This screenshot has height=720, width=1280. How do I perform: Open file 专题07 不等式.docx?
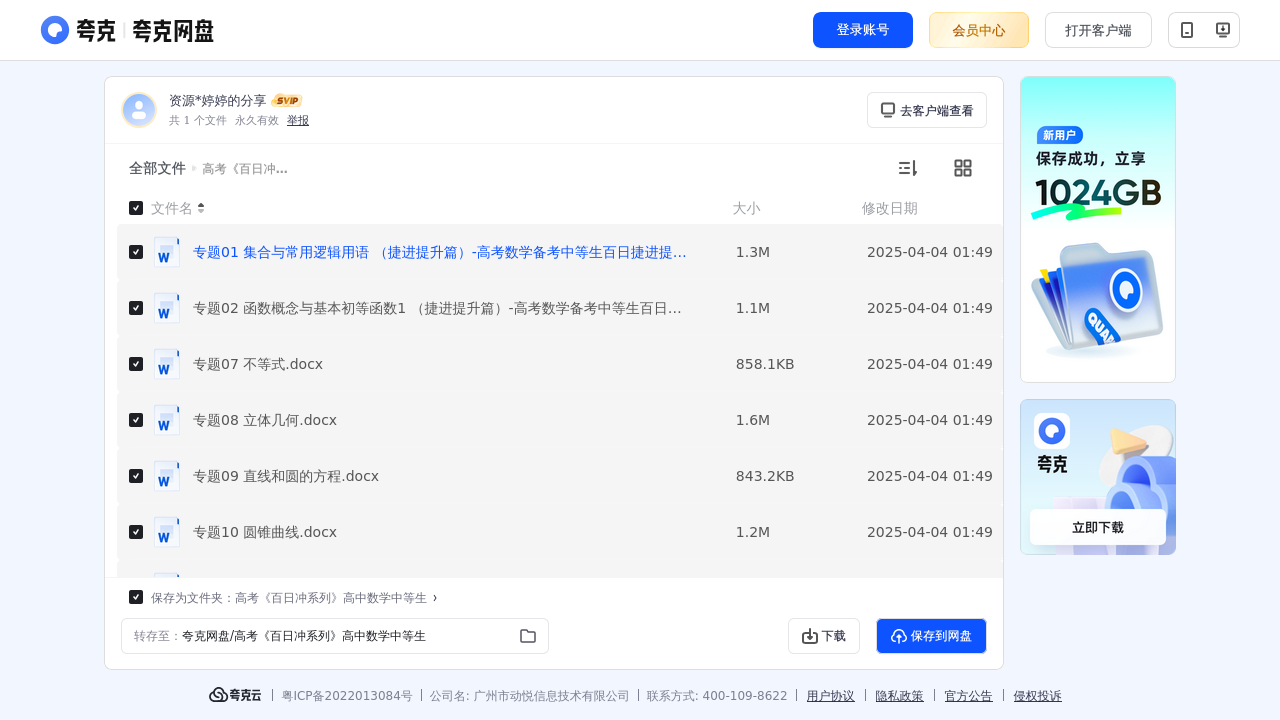pyautogui.click(x=258, y=364)
